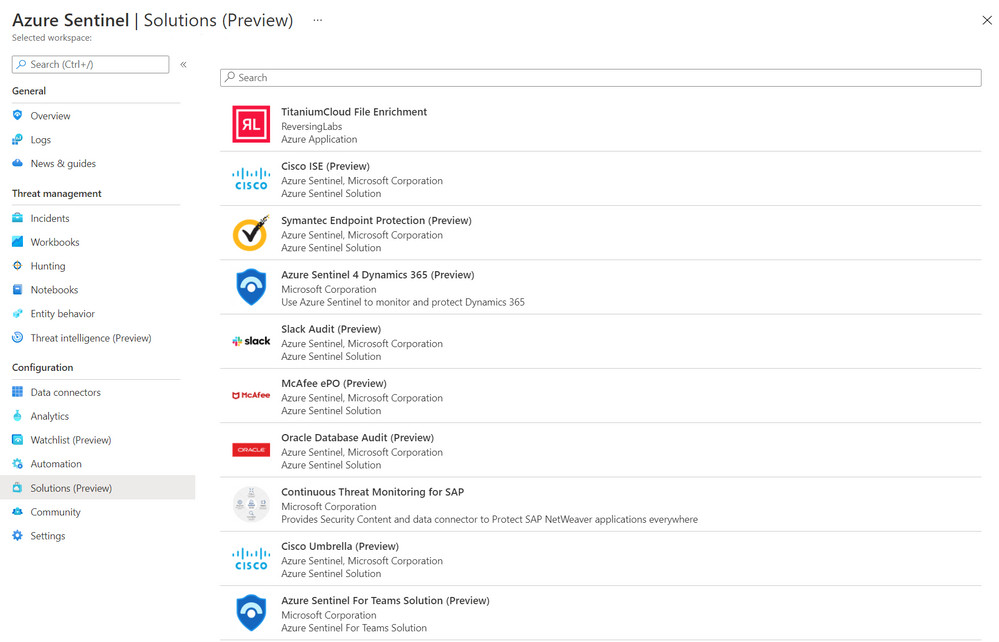
Task: Click the Overview shield icon
Action: click(x=17, y=116)
